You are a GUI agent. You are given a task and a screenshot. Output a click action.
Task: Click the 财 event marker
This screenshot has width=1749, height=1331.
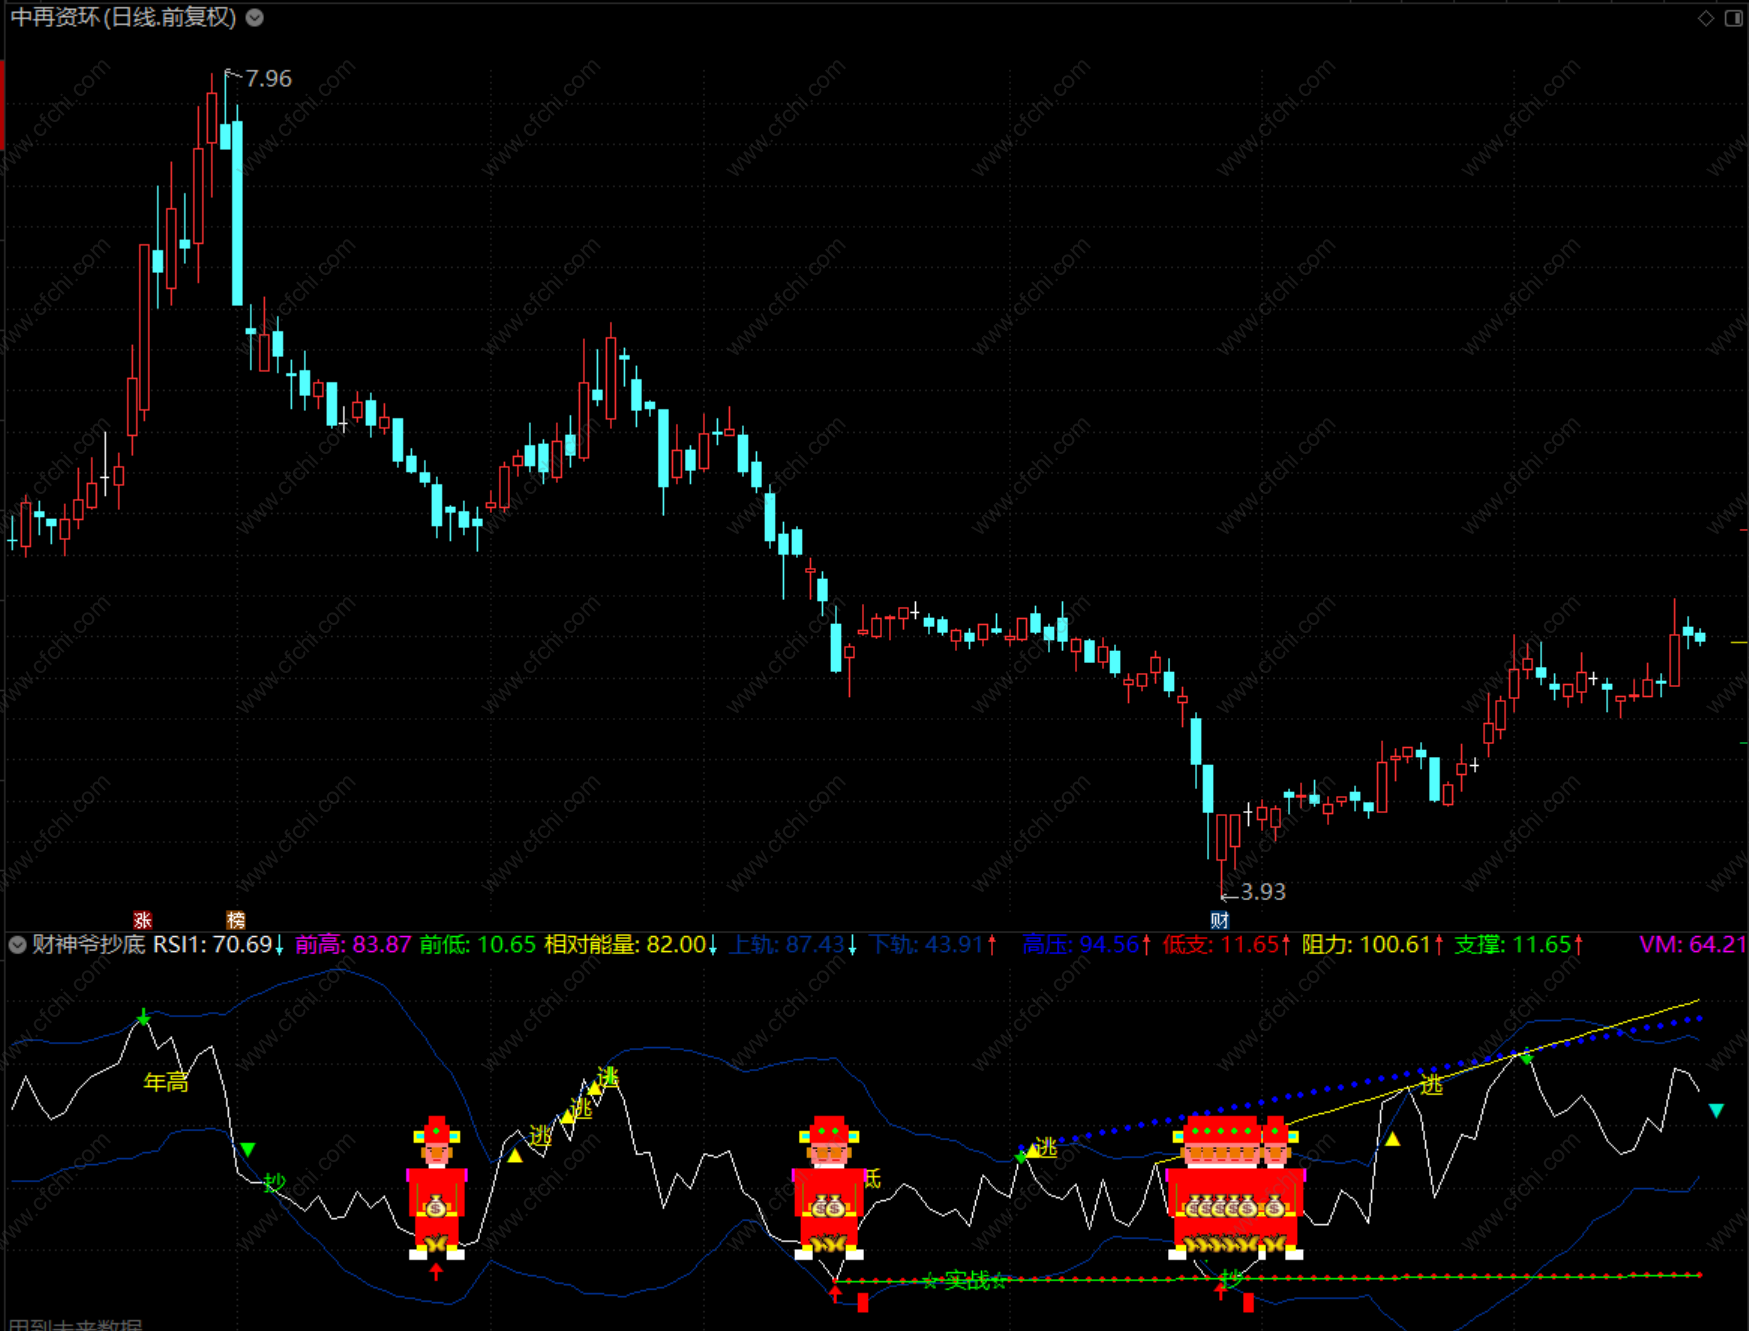(1219, 919)
